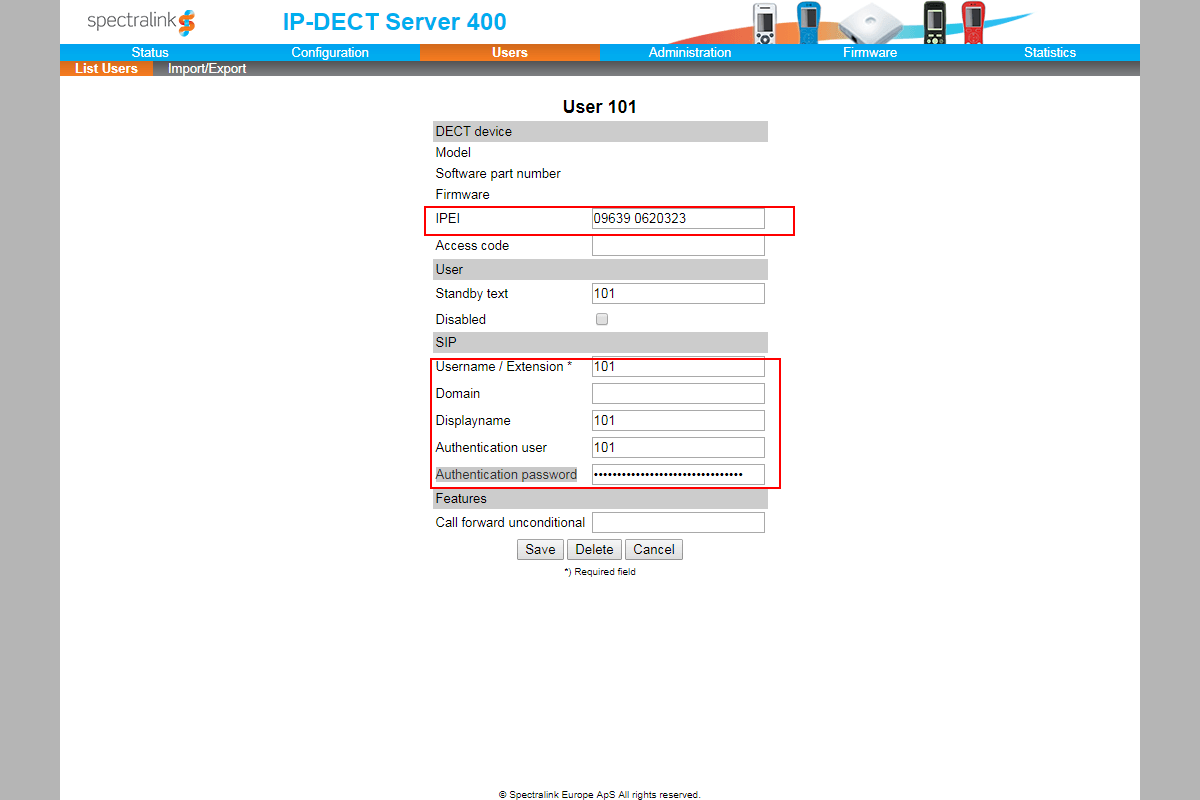Select the Authentication user field

tap(678, 447)
